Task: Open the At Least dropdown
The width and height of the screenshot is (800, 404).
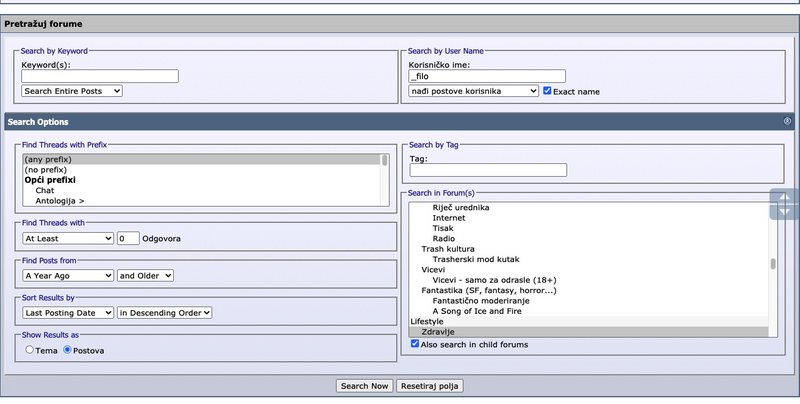Action: point(68,238)
